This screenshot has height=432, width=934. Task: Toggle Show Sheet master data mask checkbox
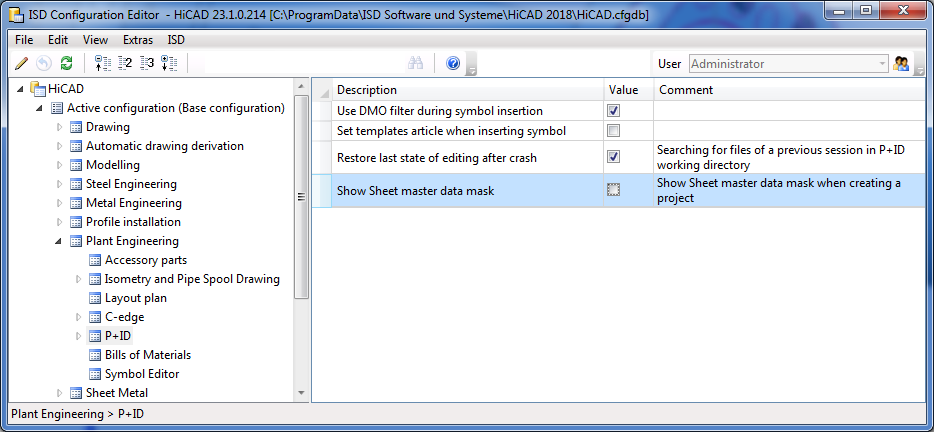click(614, 190)
